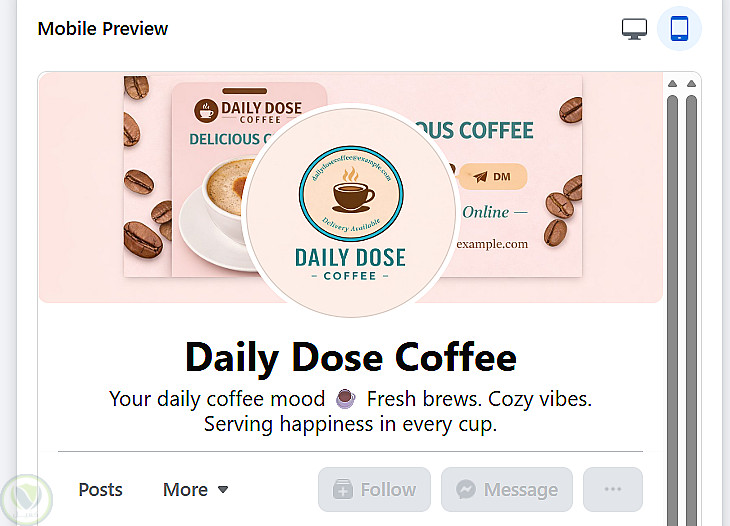Click the Messenger icon in Message button
Screen dimensions: 730x526
coord(465,490)
